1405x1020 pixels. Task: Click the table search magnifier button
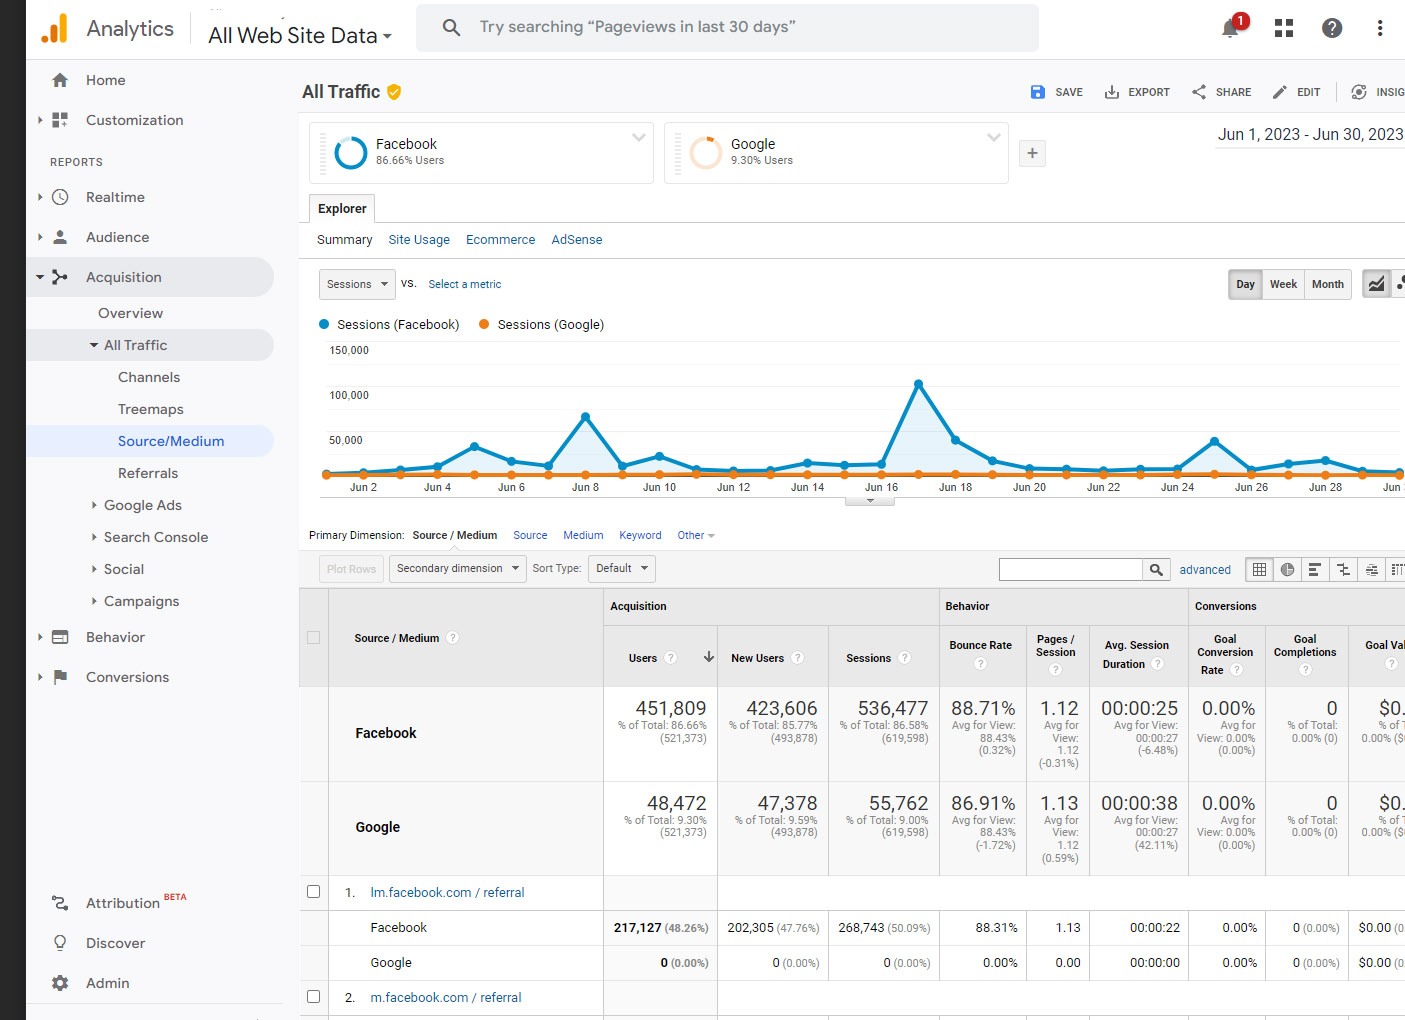click(x=1156, y=569)
